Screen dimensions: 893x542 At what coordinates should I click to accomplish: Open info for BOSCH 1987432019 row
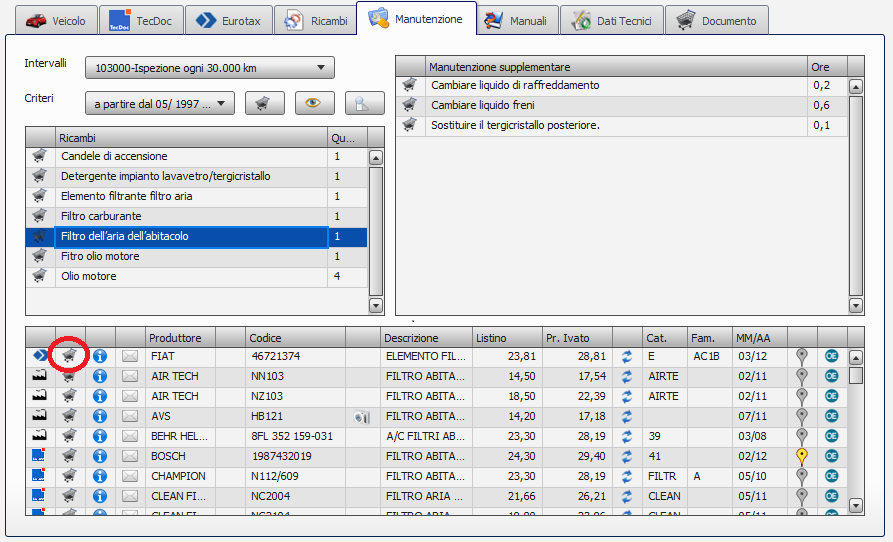coord(100,456)
